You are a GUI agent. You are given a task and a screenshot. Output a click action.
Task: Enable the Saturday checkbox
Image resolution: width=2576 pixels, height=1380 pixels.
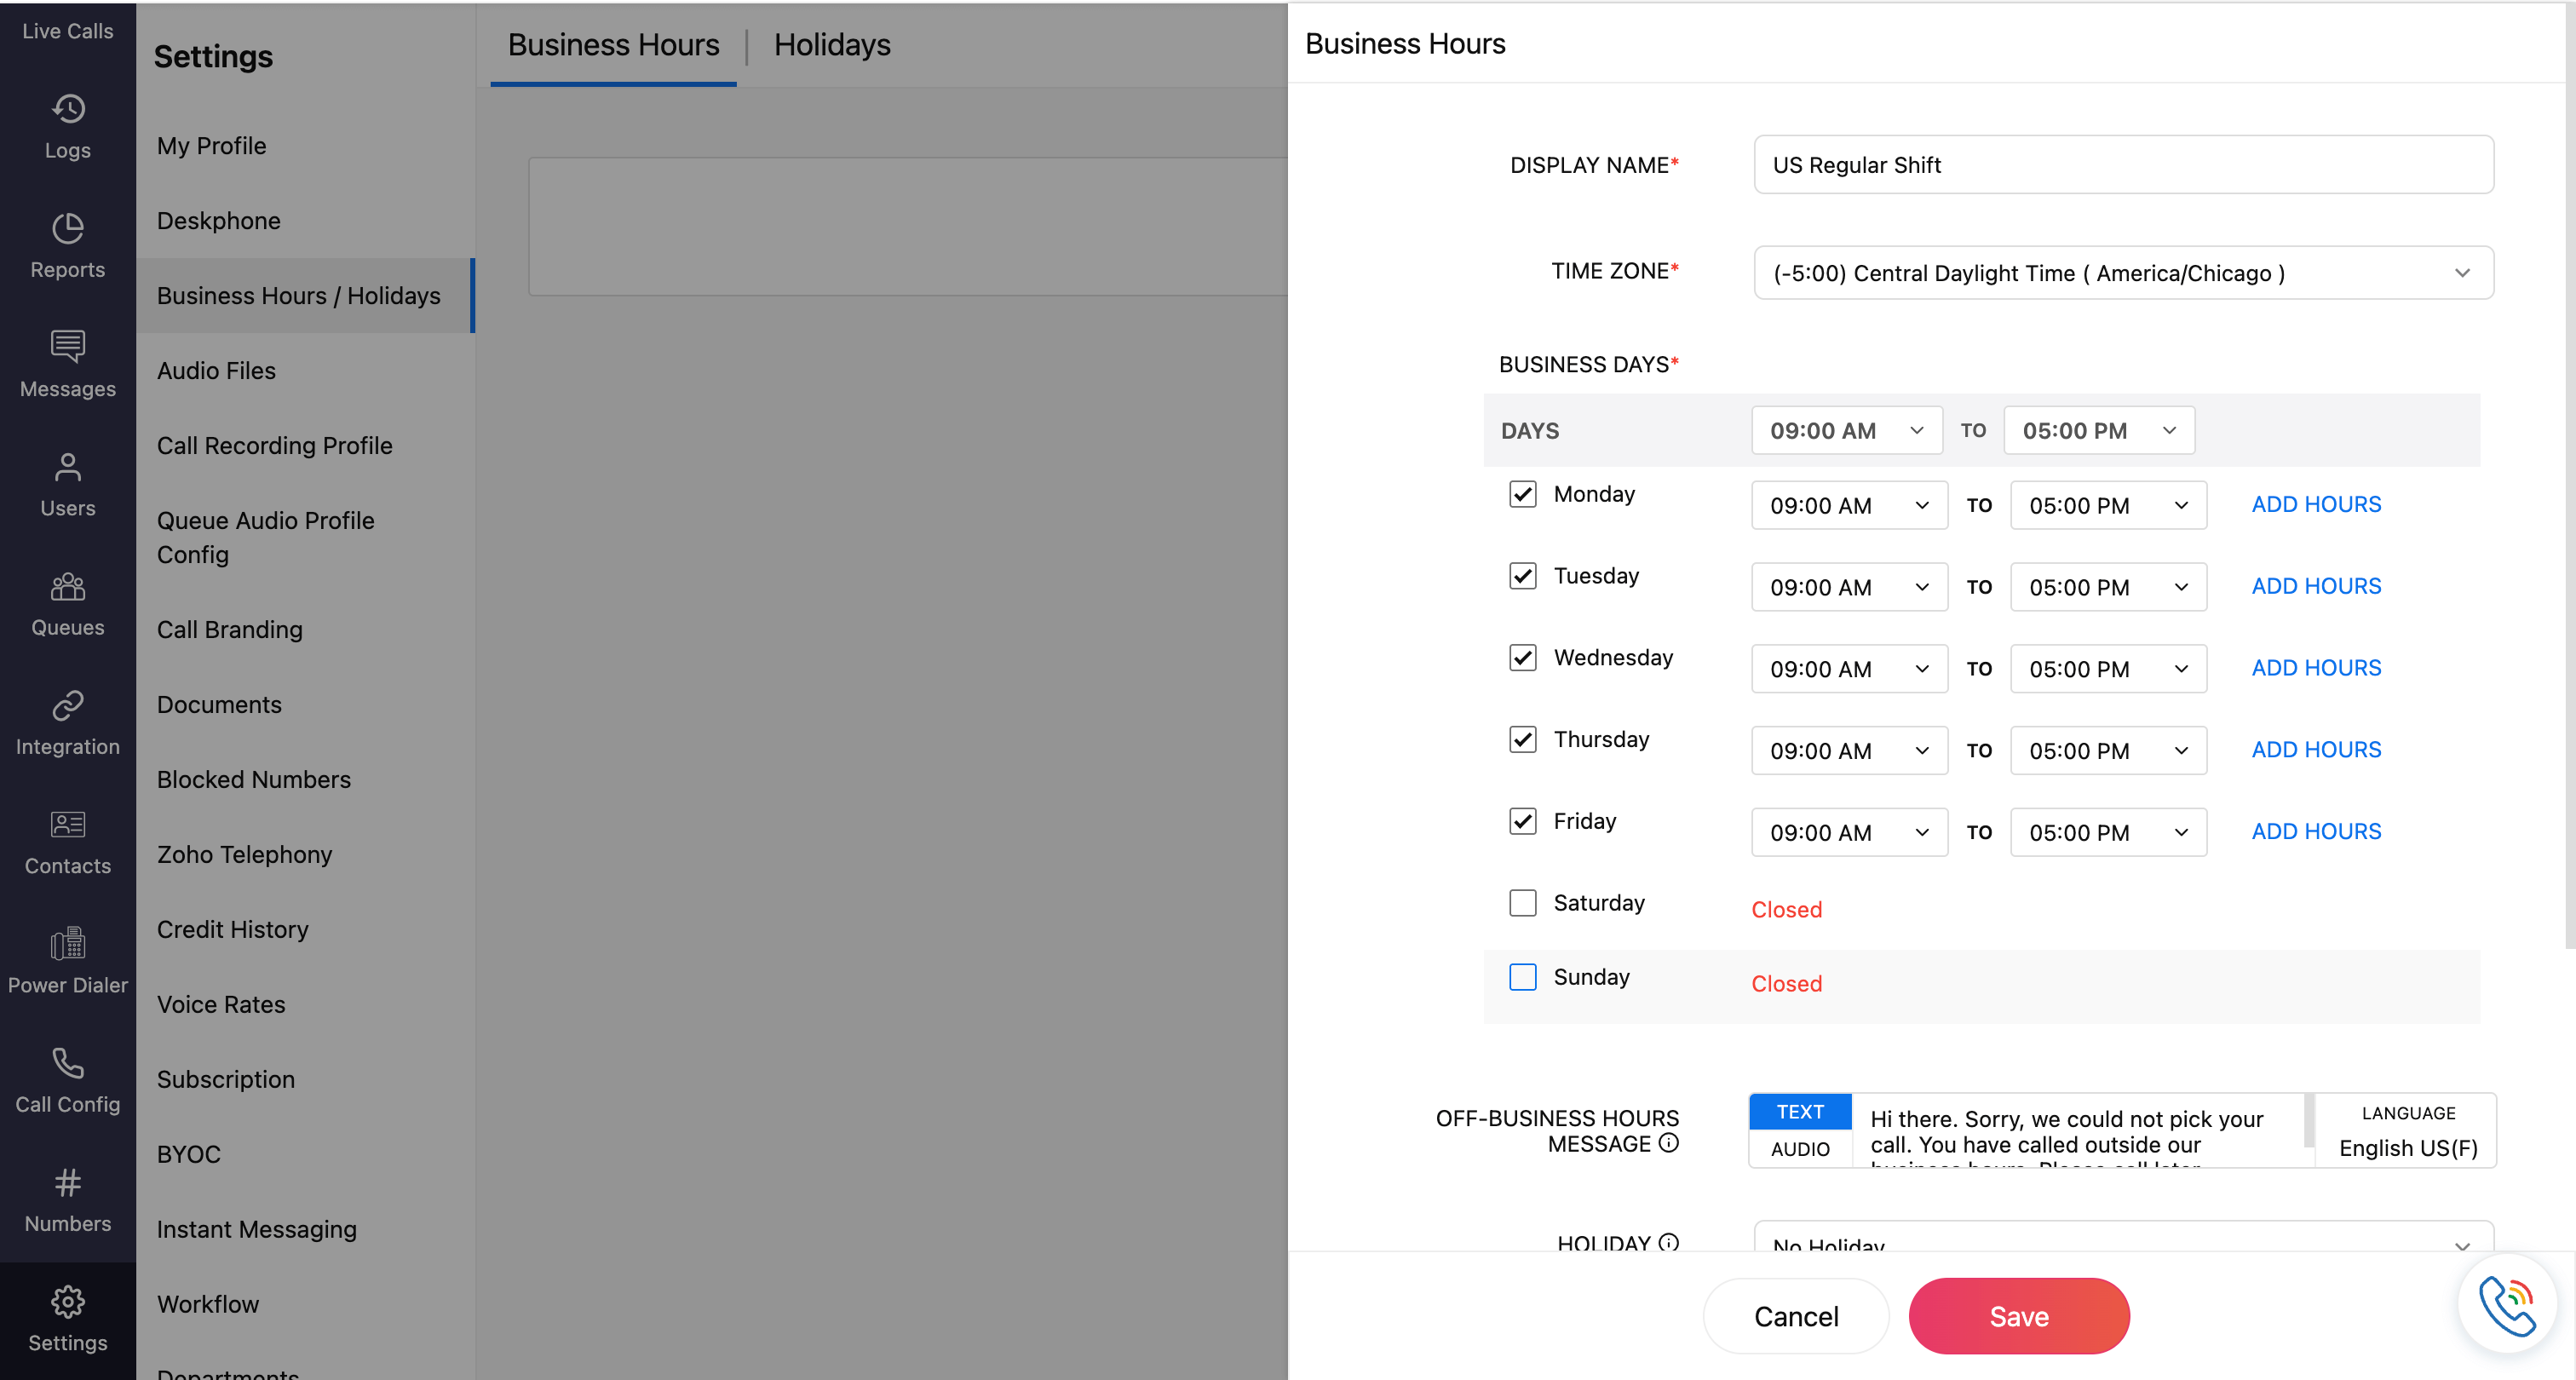[1522, 903]
